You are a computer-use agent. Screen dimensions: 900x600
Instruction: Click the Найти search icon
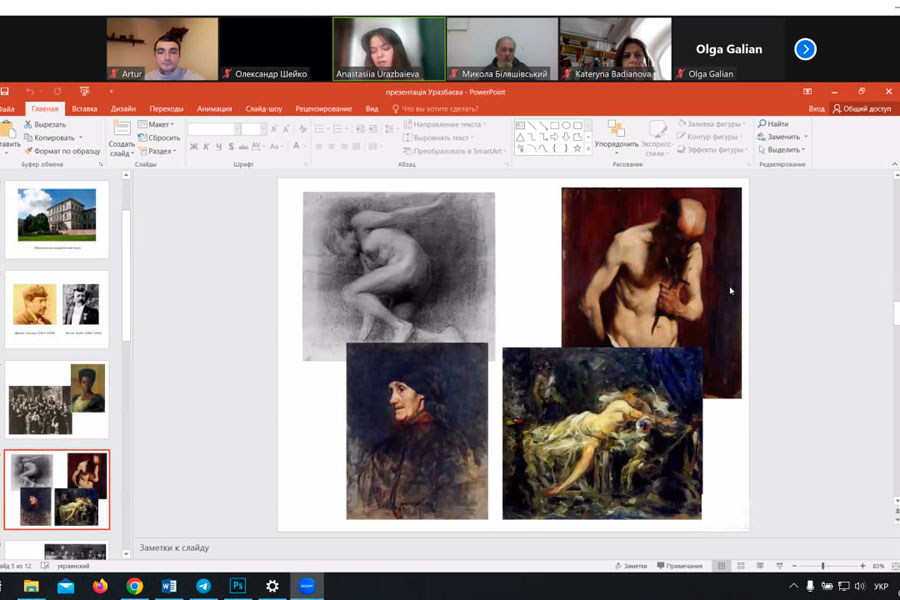pos(762,124)
